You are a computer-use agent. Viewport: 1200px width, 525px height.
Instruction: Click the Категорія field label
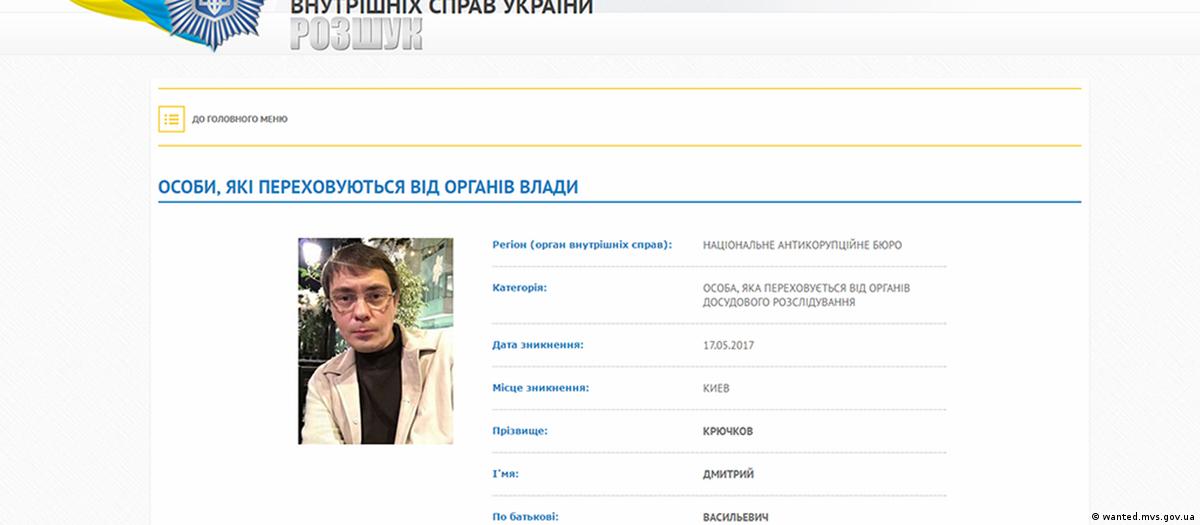click(520, 288)
